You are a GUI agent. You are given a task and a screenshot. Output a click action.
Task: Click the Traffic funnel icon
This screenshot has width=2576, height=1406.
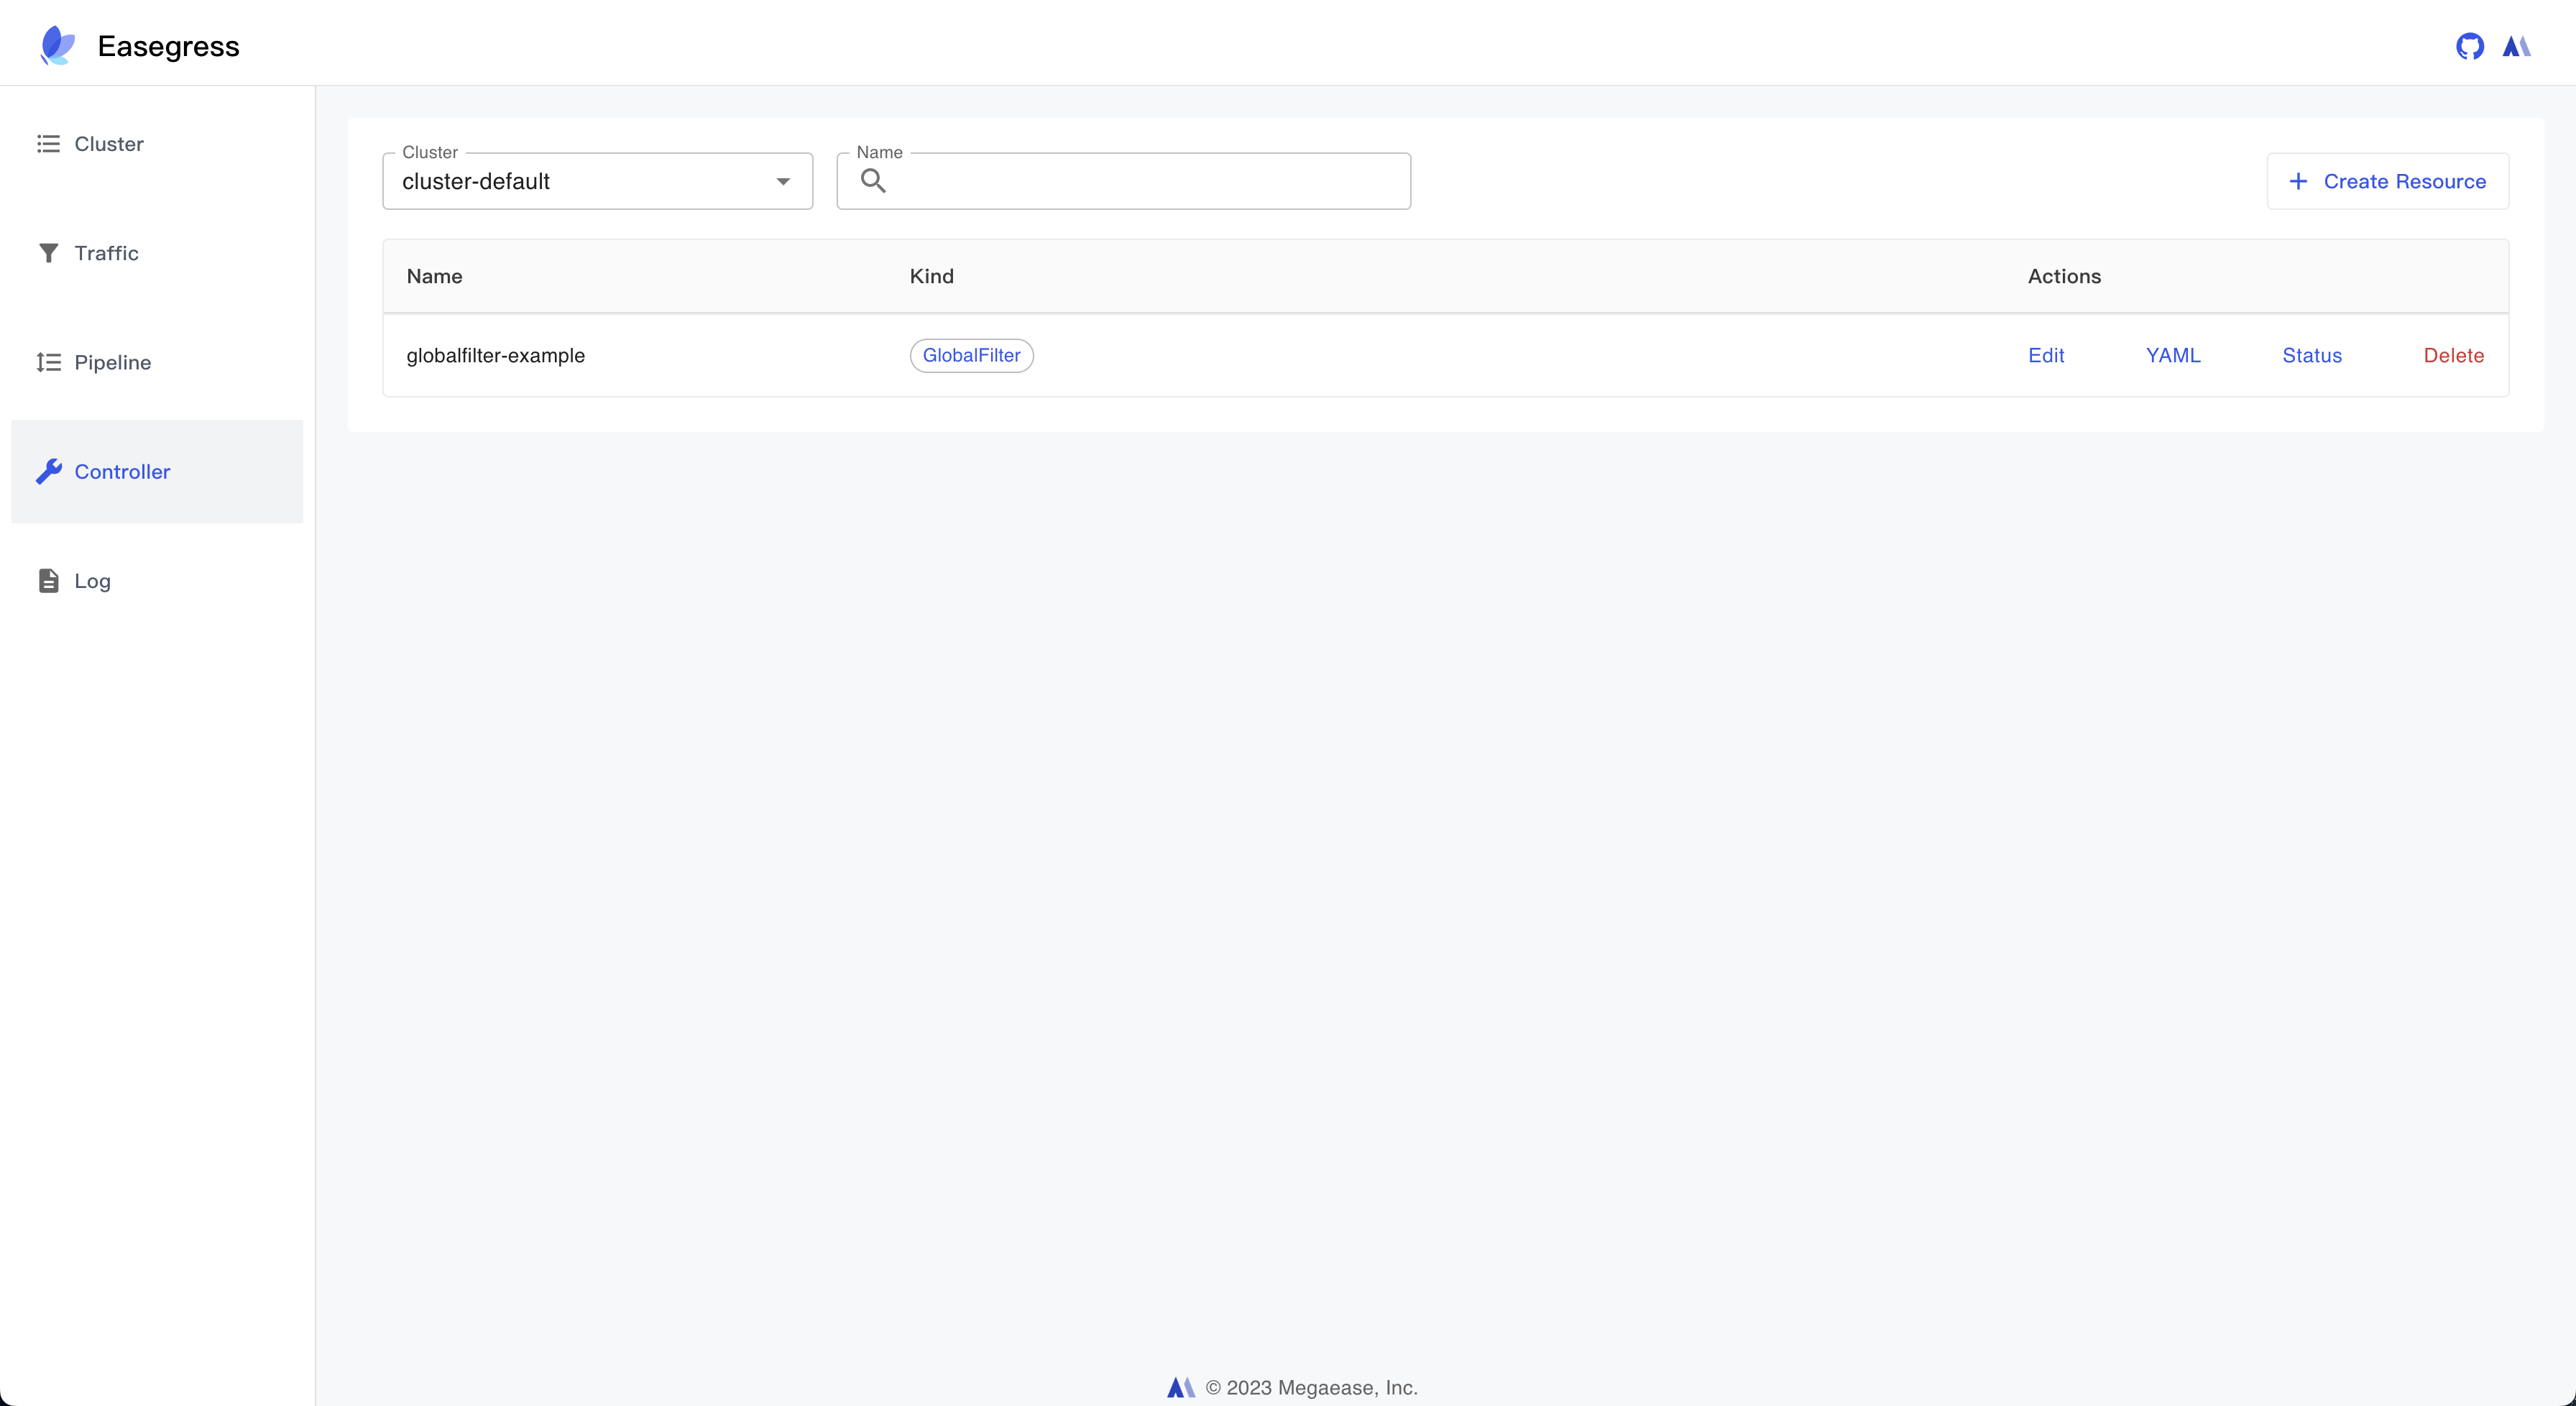tap(48, 253)
